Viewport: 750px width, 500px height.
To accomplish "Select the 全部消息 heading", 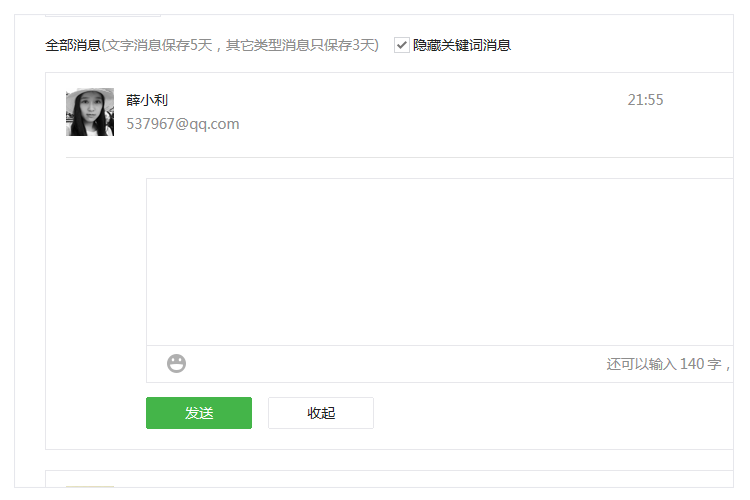I will [x=73, y=45].
